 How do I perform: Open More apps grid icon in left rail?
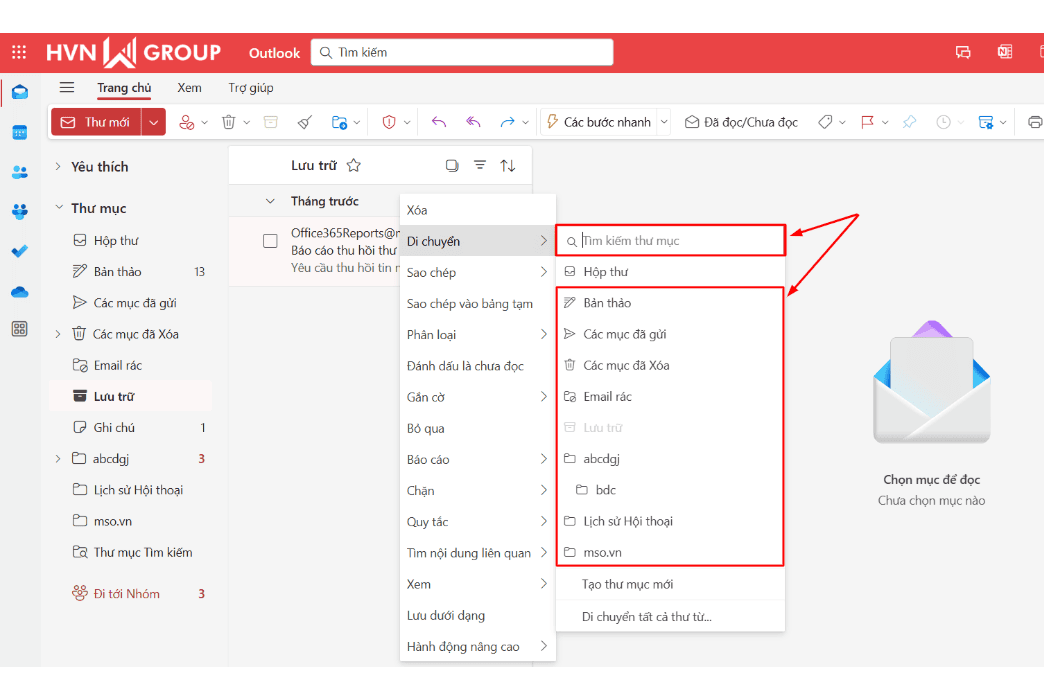(20, 329)
